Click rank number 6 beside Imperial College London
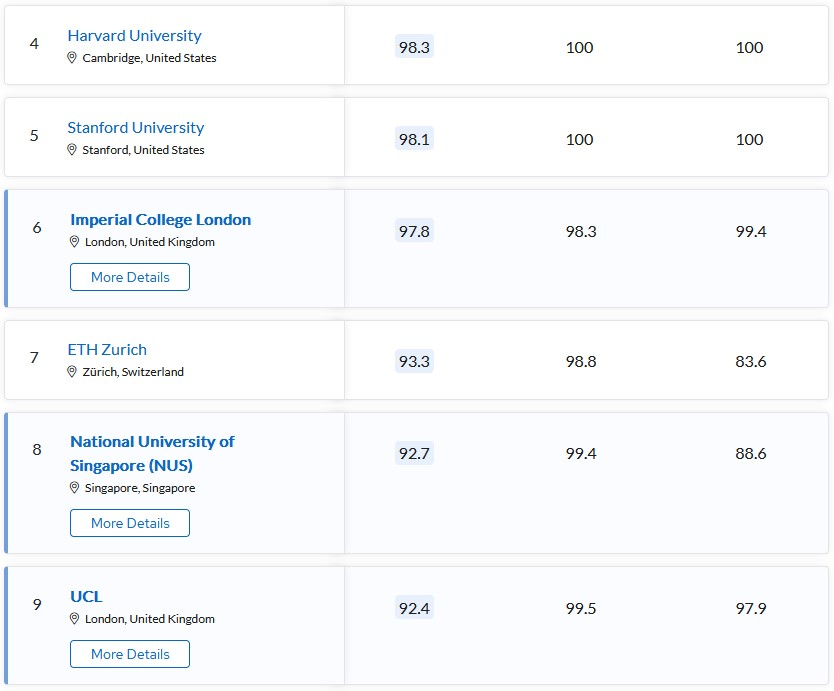The width and height of the screenshot is (834, 691). point(37,227)
